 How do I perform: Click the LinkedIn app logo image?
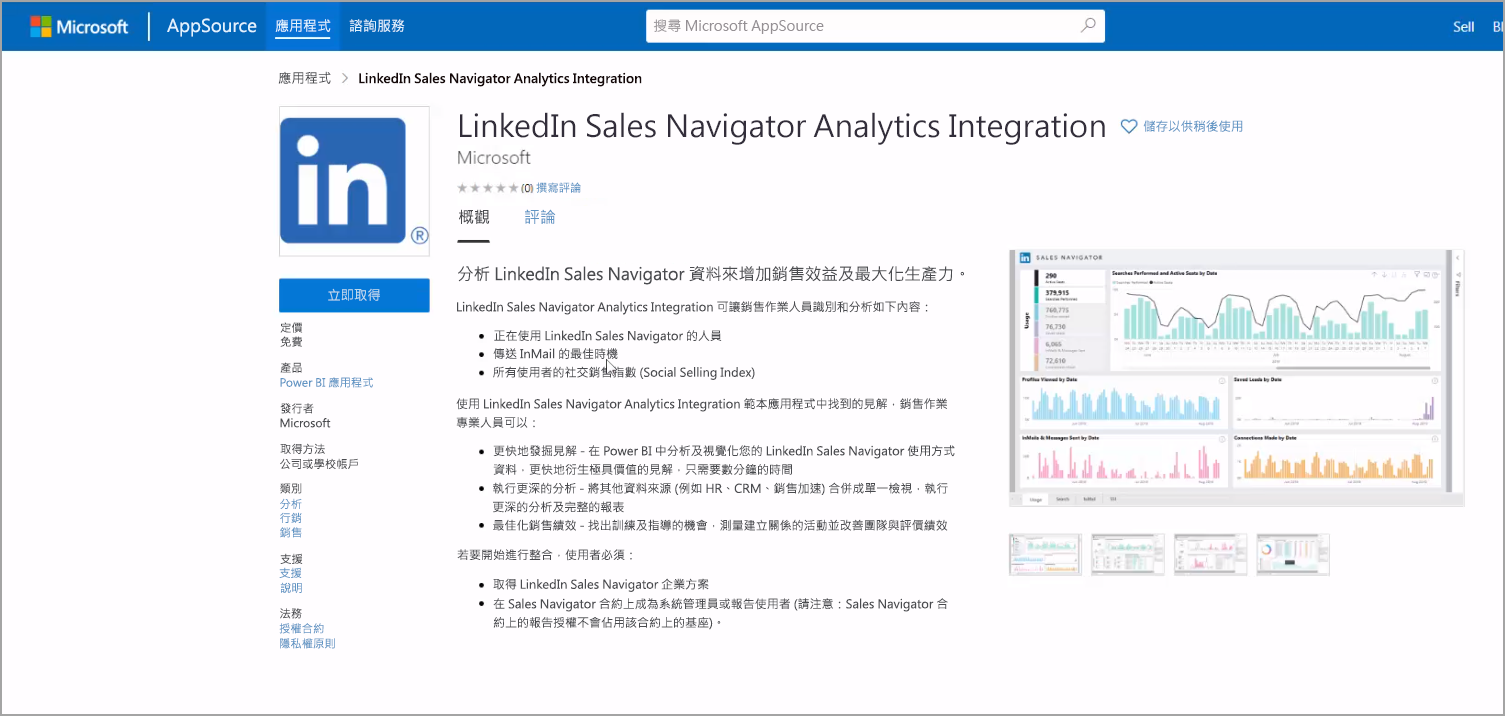(x=354, y=181)
